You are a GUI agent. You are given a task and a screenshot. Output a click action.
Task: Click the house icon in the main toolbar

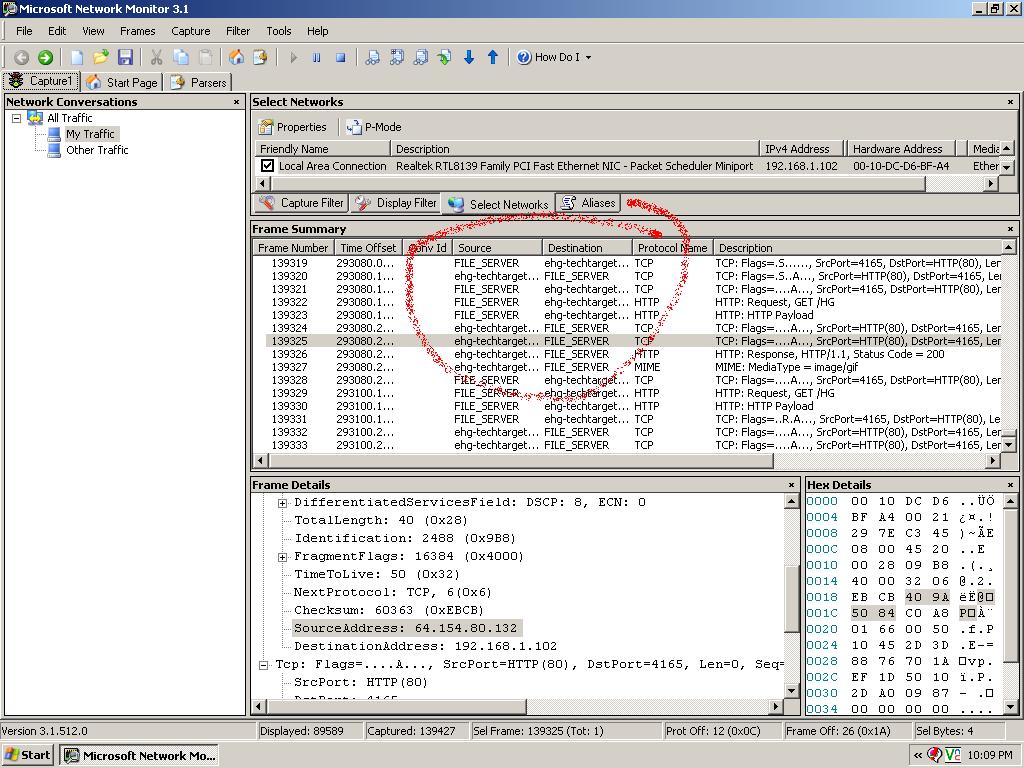pos(236,57)
